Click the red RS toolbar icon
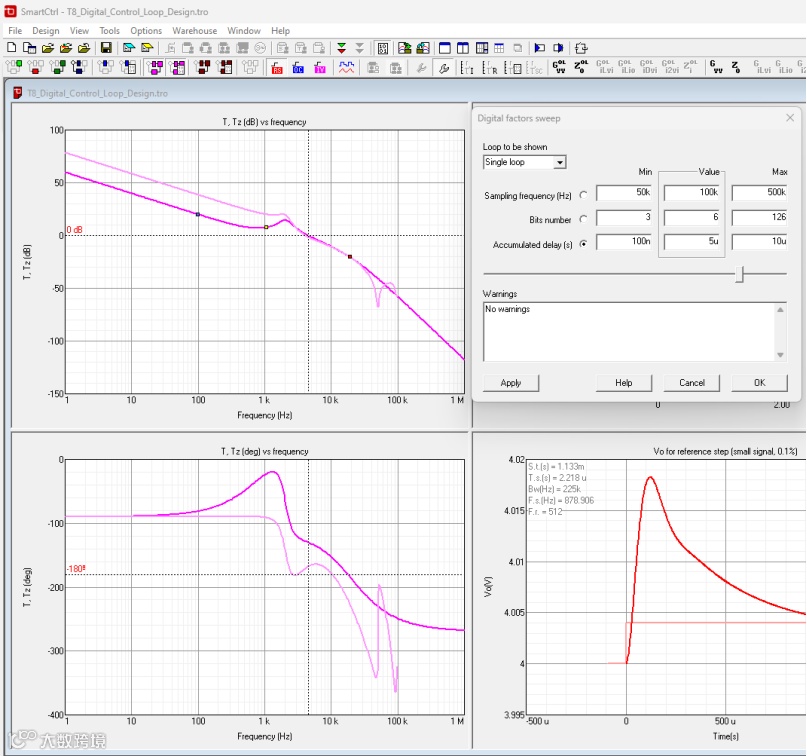This screenshot has width=807, height=756. 277,68
